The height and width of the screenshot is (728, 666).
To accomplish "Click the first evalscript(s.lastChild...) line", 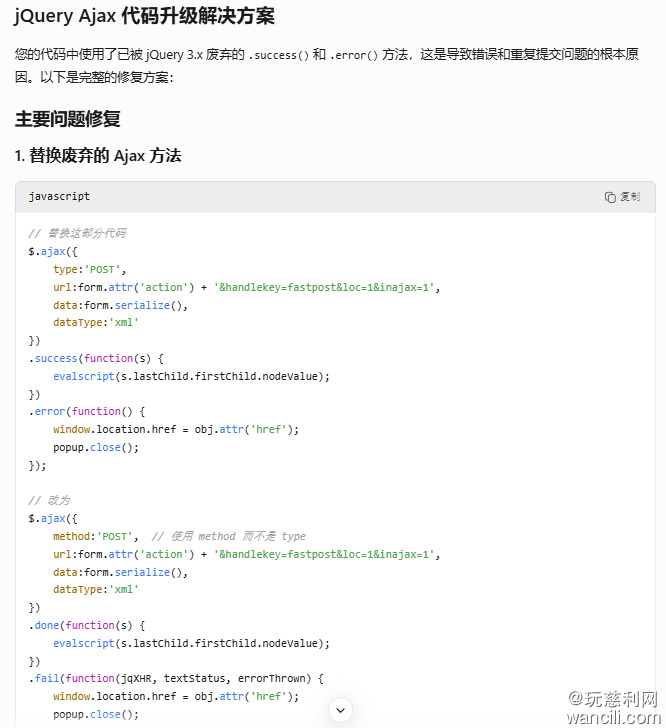I will pyautogui.click(x=191, y=376).
